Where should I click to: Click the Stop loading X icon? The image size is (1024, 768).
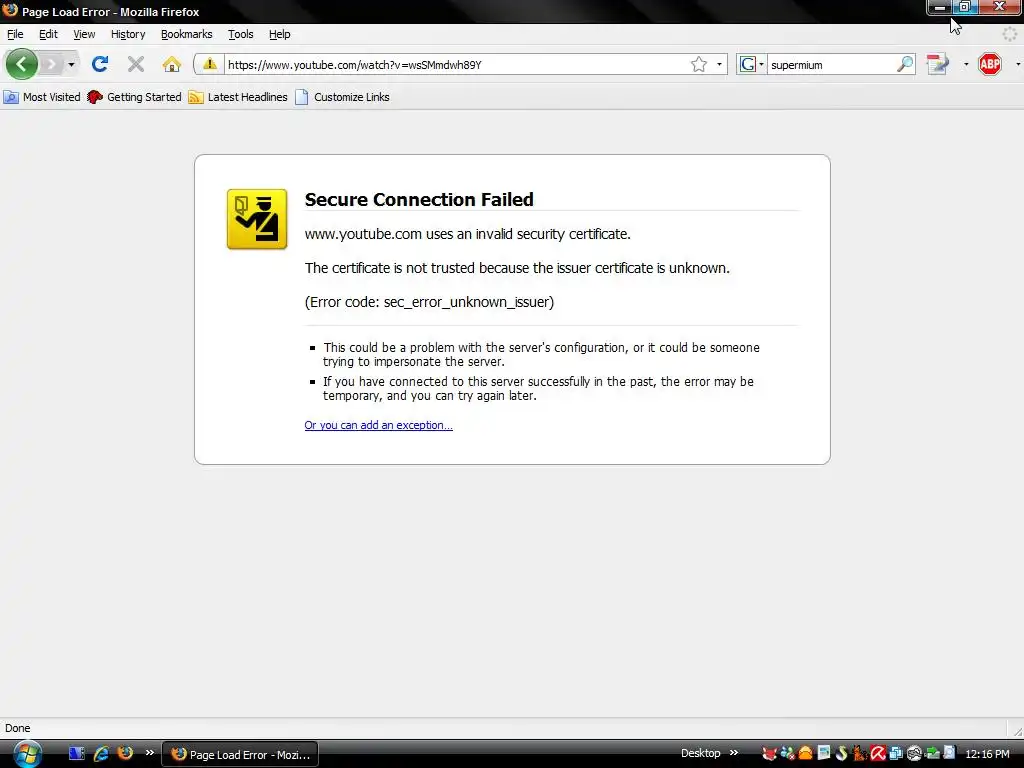[x=136, y=64]
